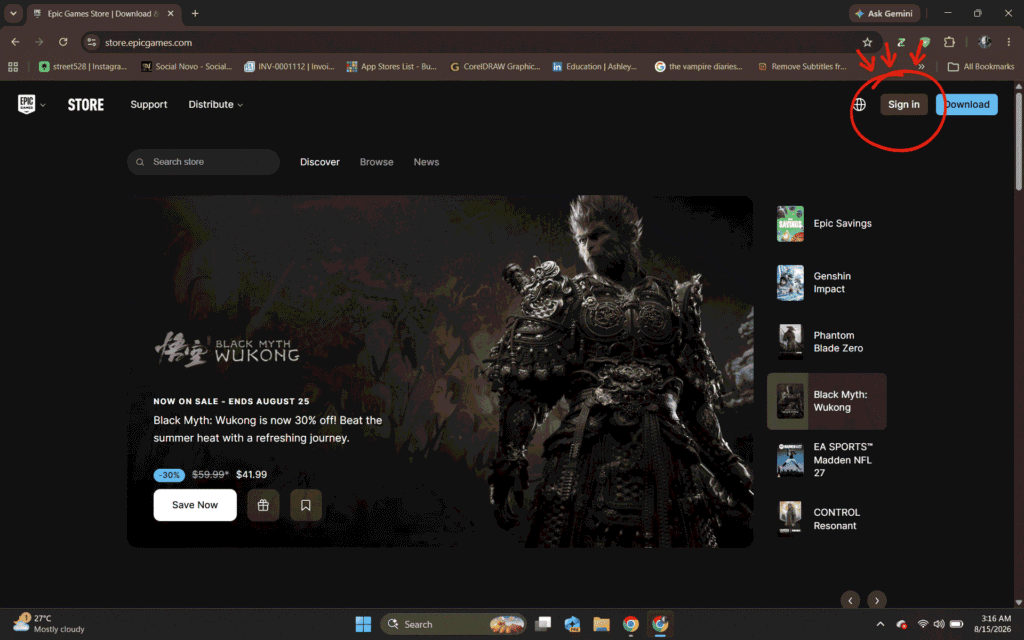The width and height of the screenshot is (1024, 640).
Task: Click the Sign in button
Action: coord(903,104)
